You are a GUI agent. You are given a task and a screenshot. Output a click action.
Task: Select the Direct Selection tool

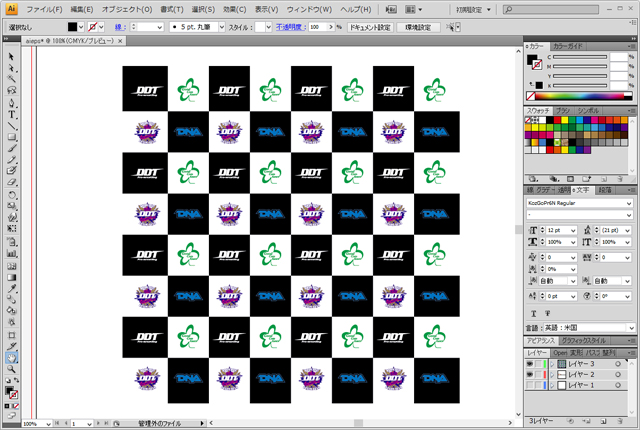pyautogui.click(x=11, y=68)
